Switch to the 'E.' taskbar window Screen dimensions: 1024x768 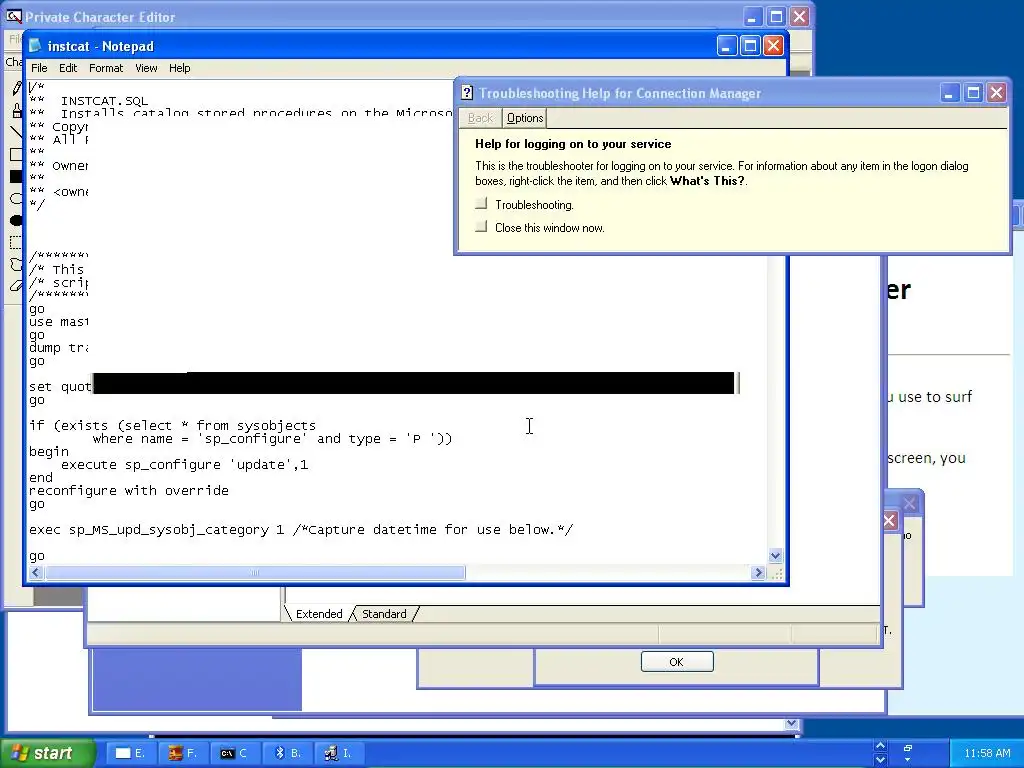click(x=130, y=753)
